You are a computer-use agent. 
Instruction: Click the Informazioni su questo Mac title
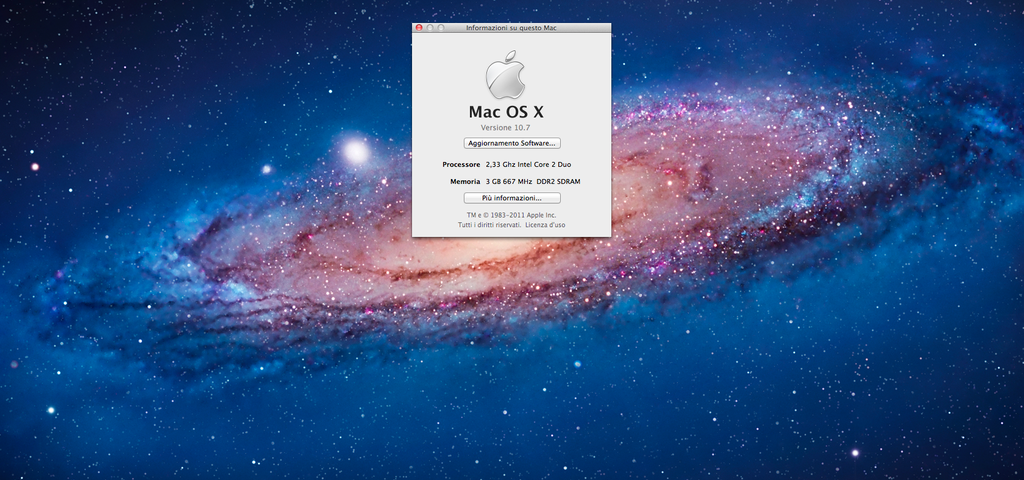pos(511,28)
